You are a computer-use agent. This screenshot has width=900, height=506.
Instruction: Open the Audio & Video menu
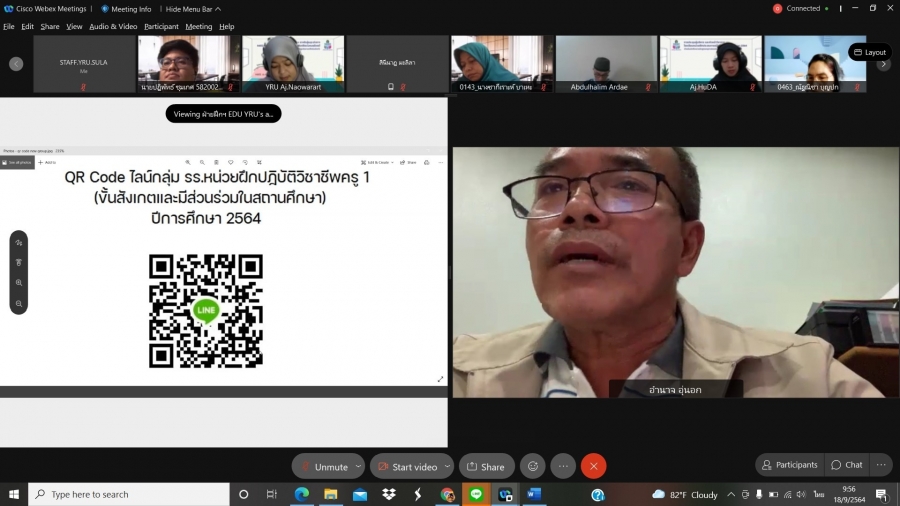(x=113, y=27)
